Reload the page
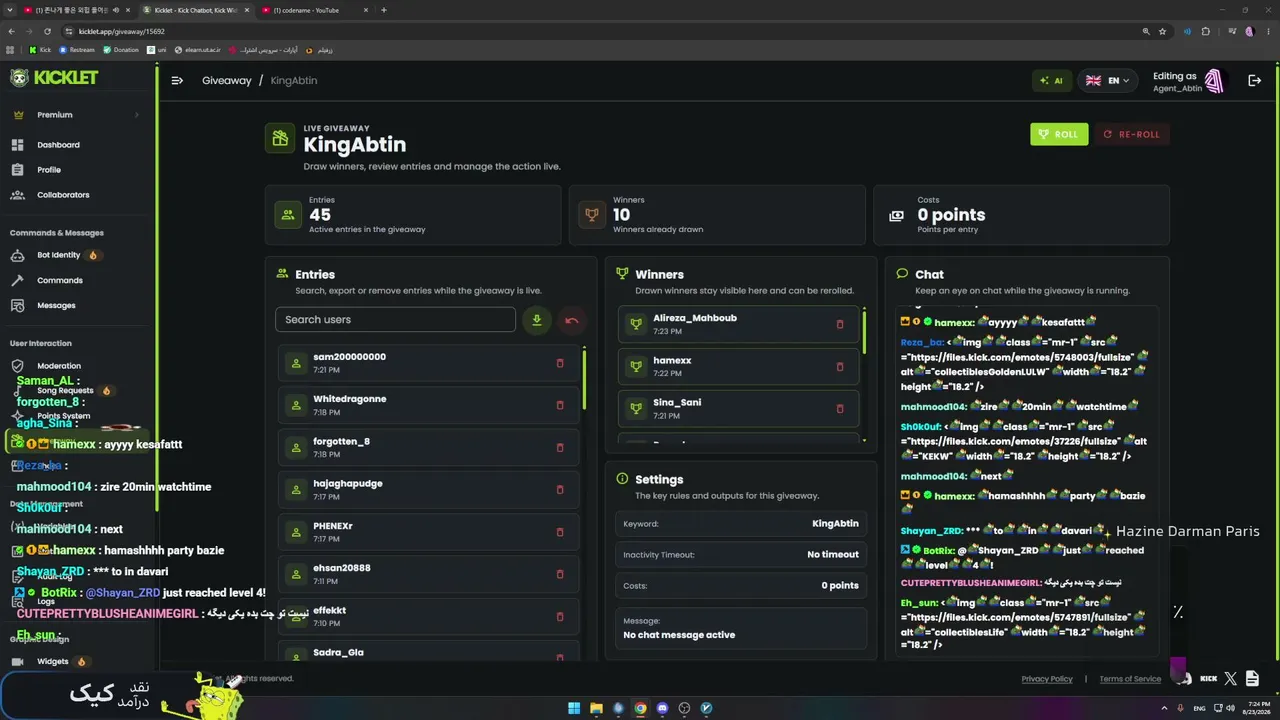Image resolution: width=1280 pixels, height=720 pixels. point(47,31)
